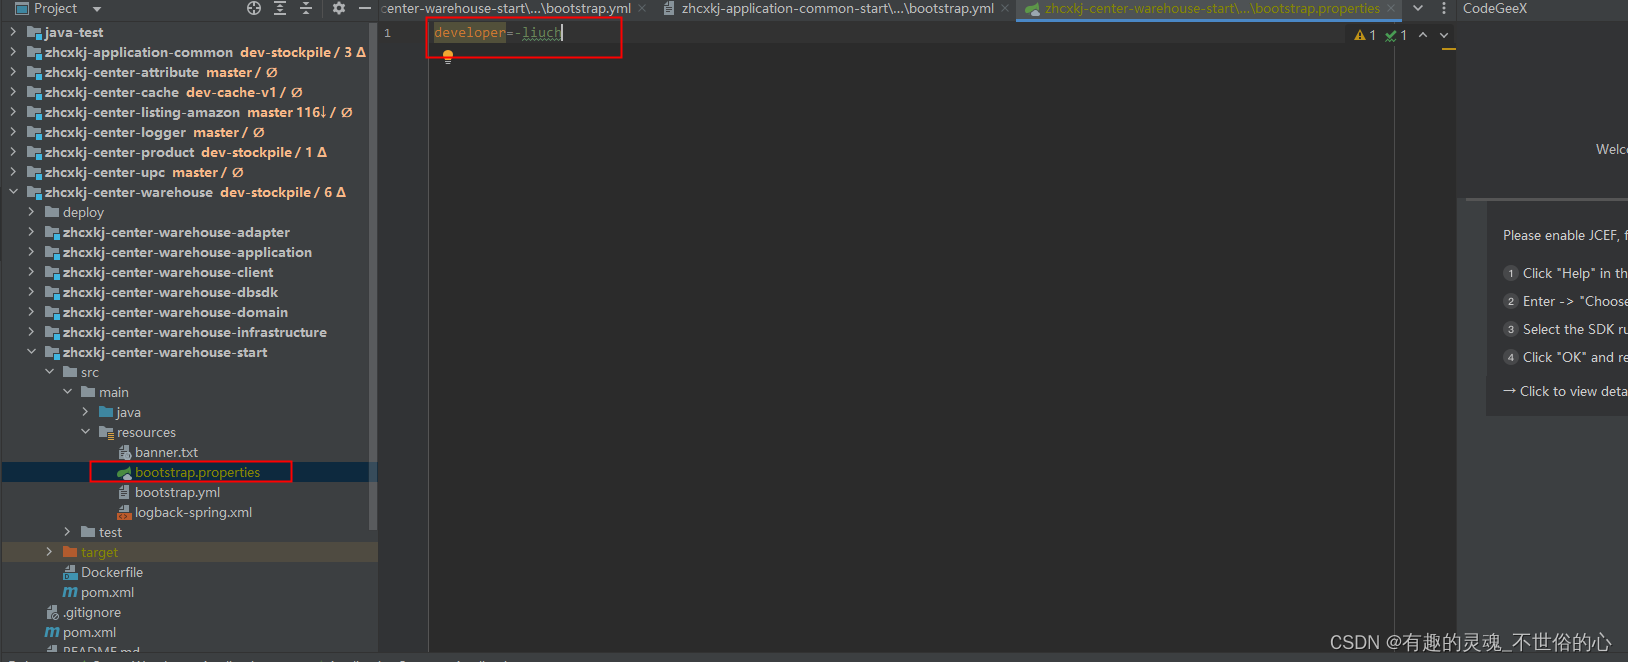Show hidden editor tabs chevron dropdown
Viewport: 1628px width, 662px height.
[1418, 8]
